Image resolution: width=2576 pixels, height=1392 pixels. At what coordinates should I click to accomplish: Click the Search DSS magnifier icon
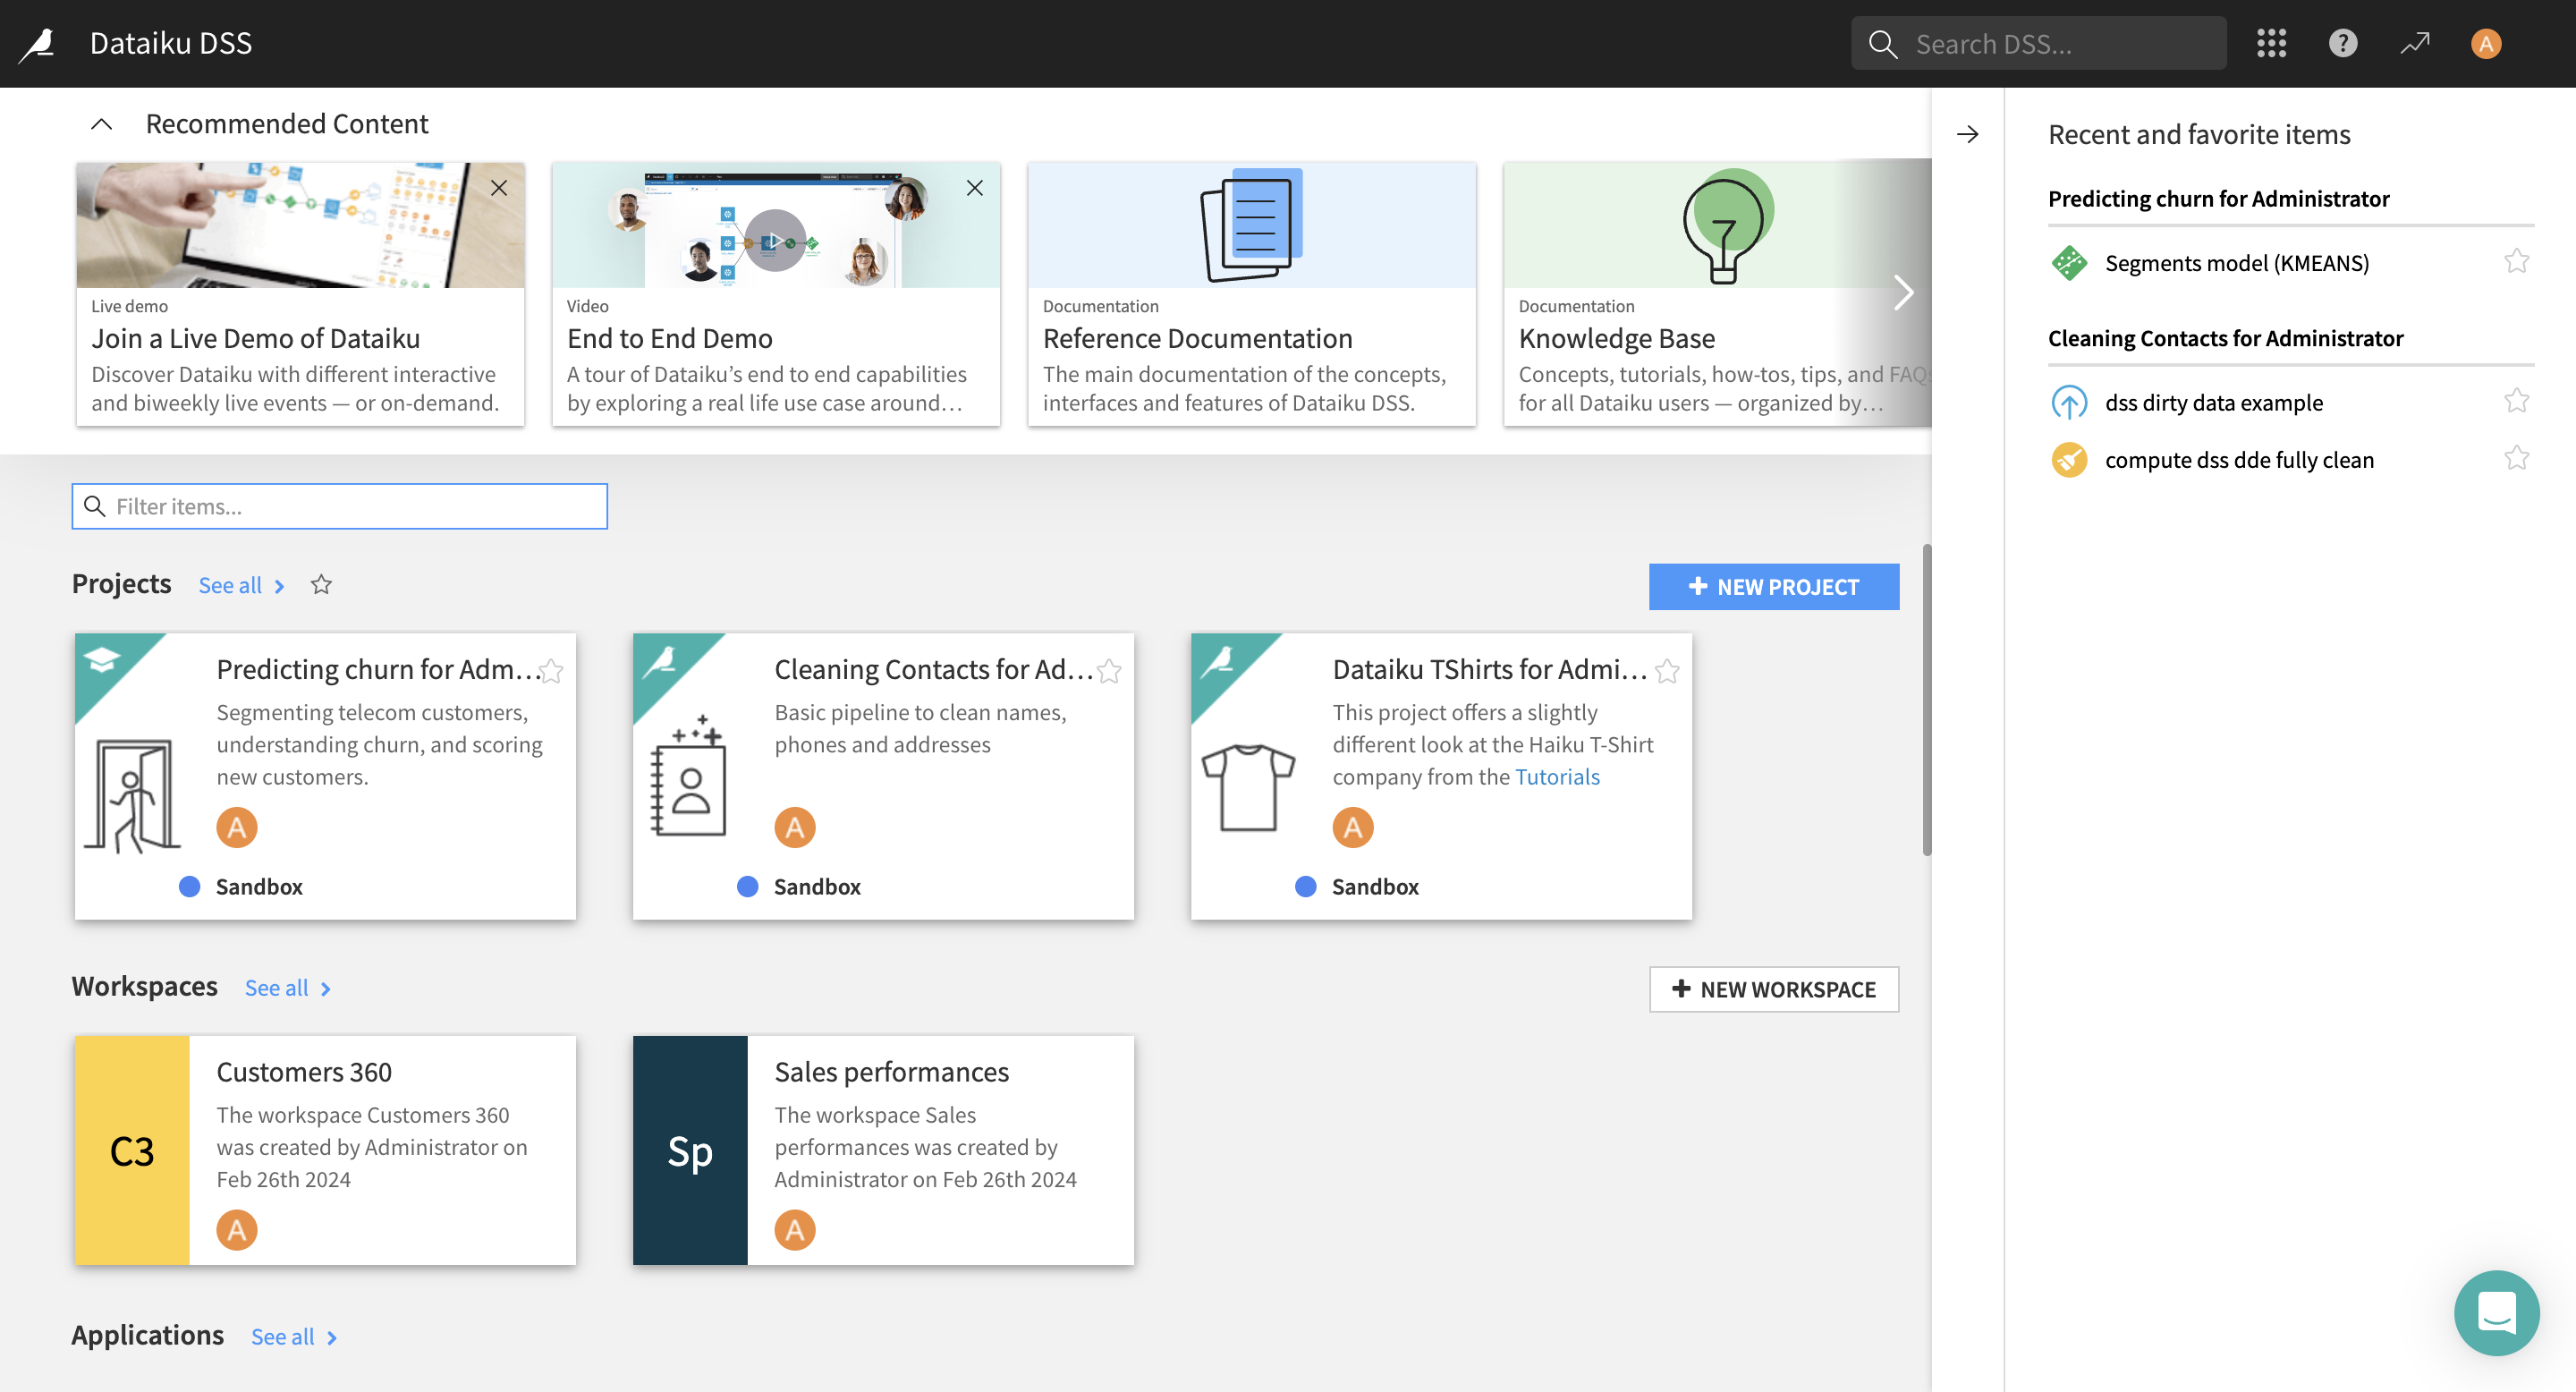(1883, 43)
